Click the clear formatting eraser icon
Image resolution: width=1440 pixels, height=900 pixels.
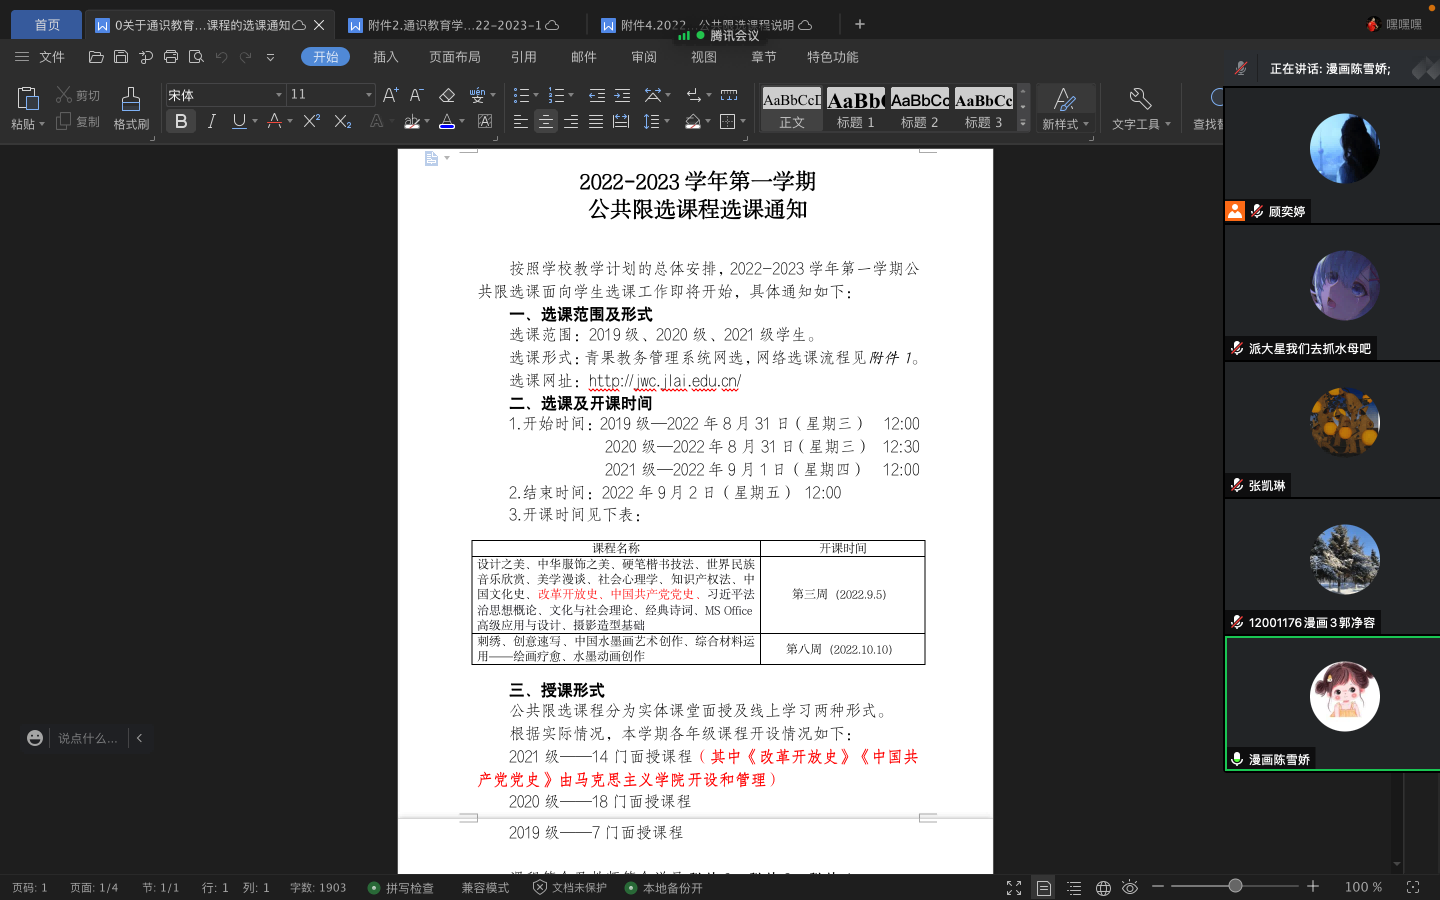pos(447,95)
